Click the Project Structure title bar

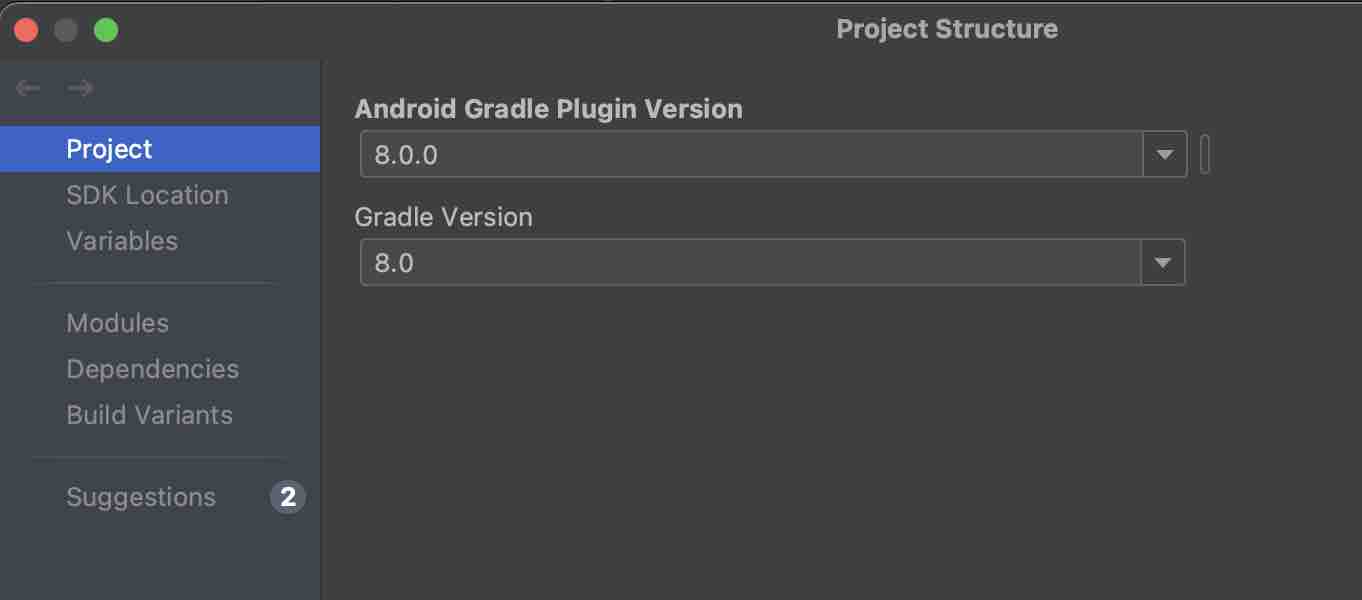point(946,29)
